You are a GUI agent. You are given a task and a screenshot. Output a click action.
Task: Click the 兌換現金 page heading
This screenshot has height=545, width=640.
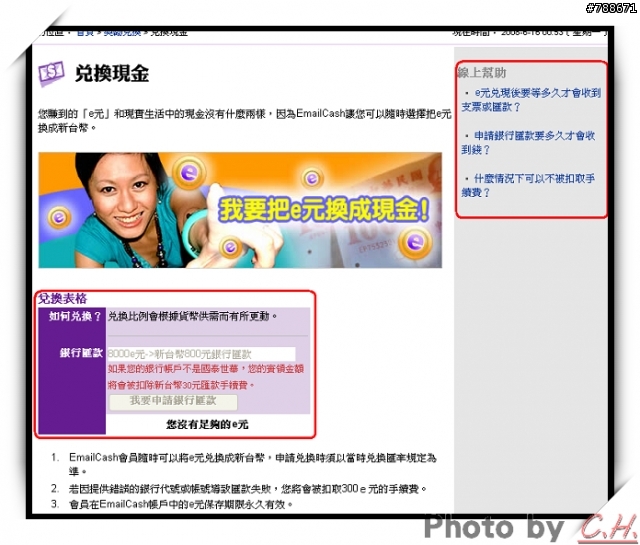click(x=112, y=74)
